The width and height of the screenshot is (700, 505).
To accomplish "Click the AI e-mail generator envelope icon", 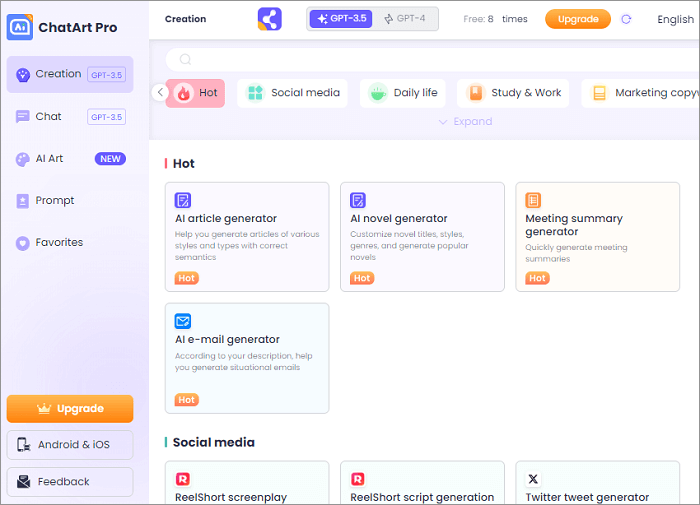I will pyautogui.click(x=183, y=321).
